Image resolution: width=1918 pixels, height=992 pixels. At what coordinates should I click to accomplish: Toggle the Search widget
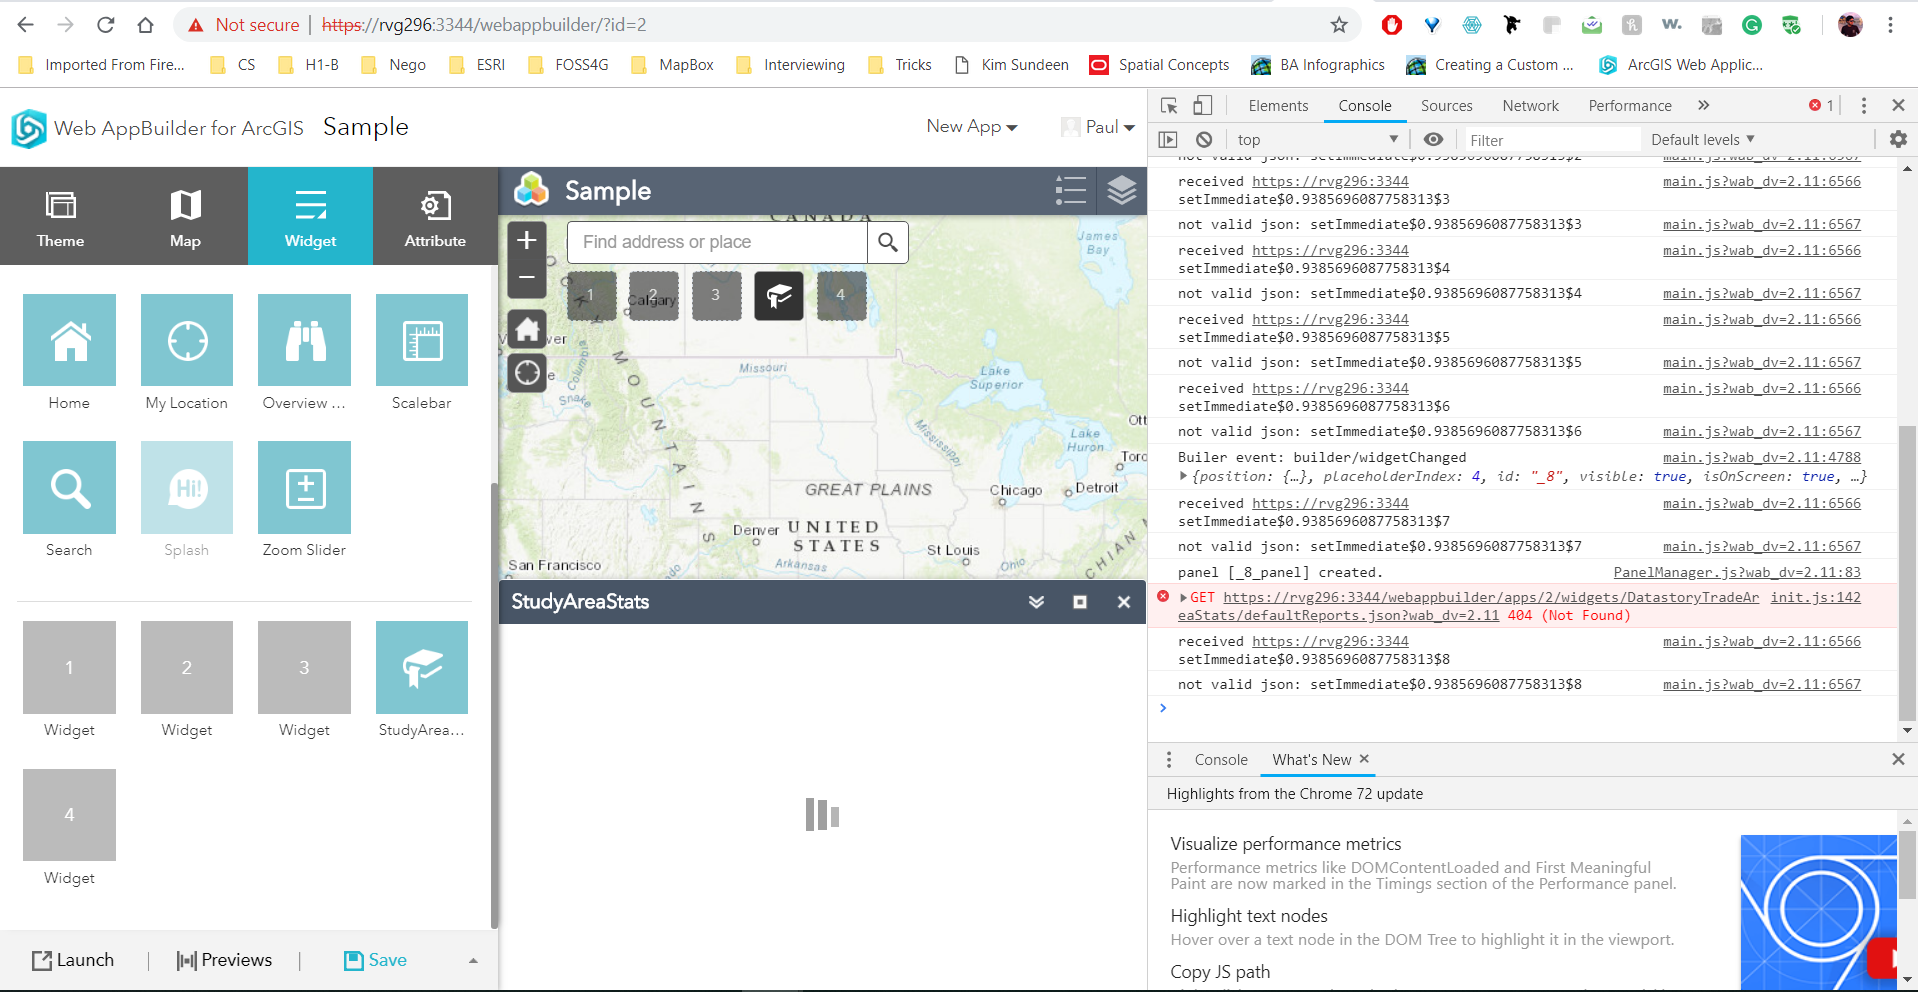(69, 487)
